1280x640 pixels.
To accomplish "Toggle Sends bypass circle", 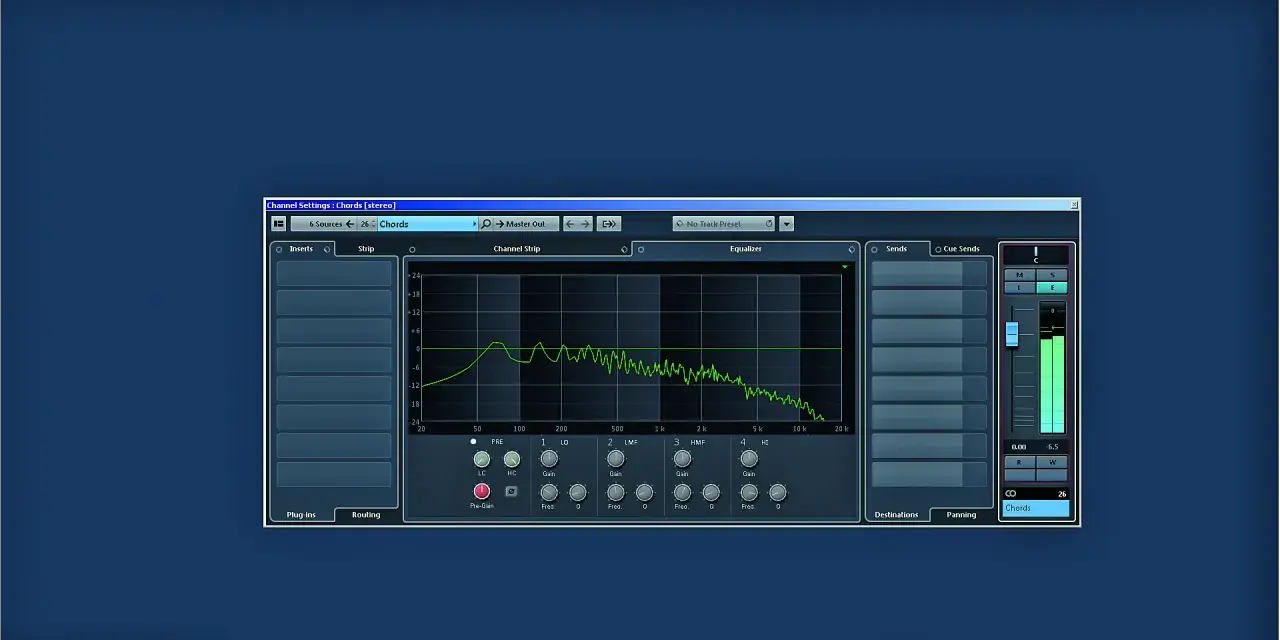I will tap(874, 249).
